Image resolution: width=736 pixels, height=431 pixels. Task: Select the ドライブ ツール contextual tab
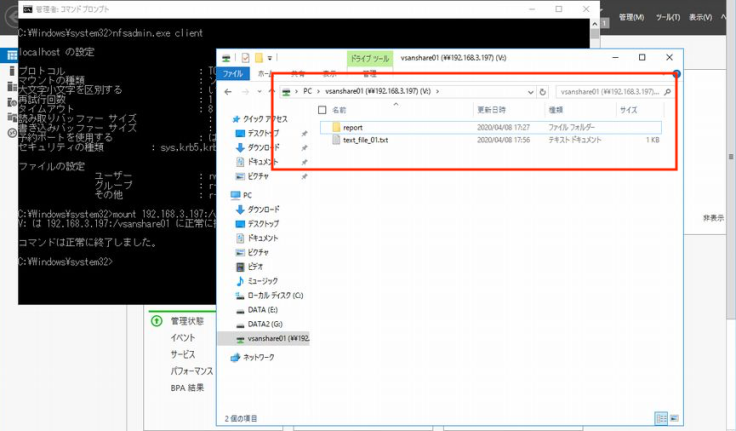click(370, 59)
